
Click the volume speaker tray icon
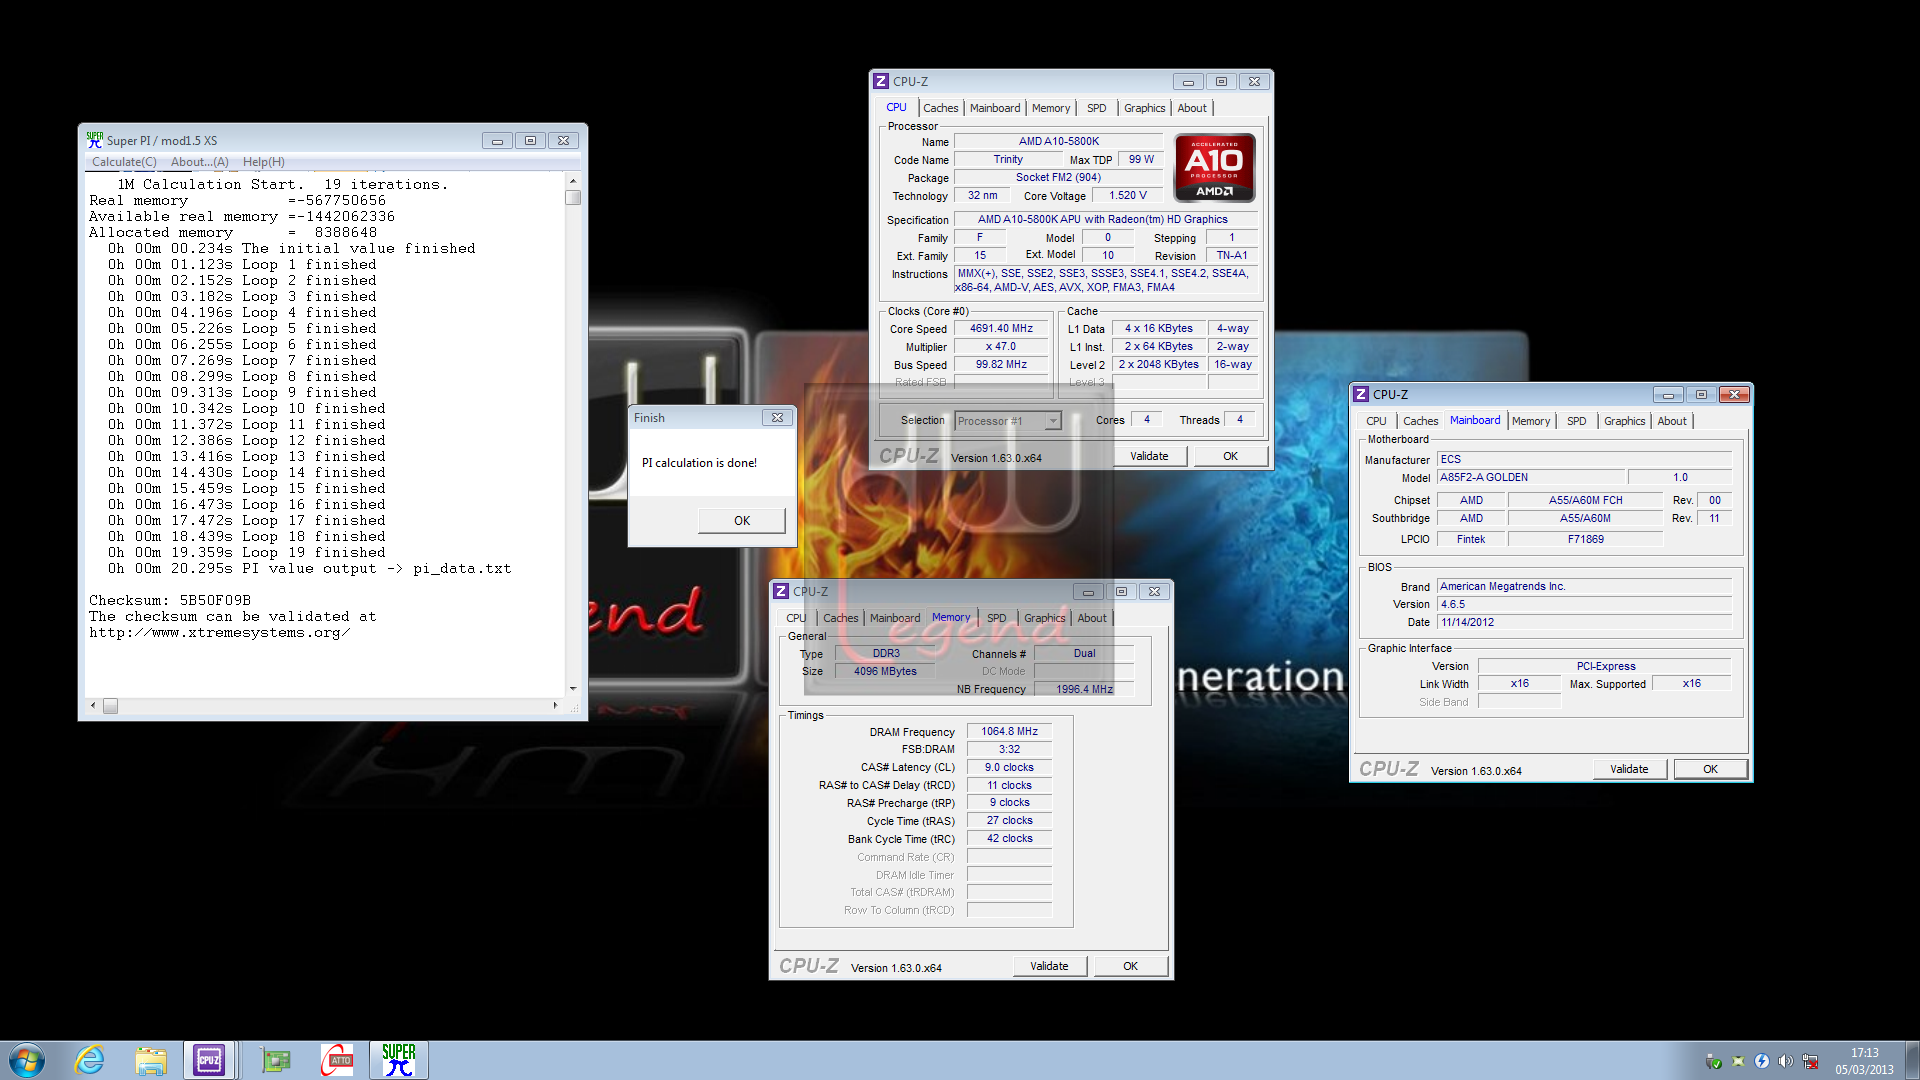[x=1786, y=1061]
